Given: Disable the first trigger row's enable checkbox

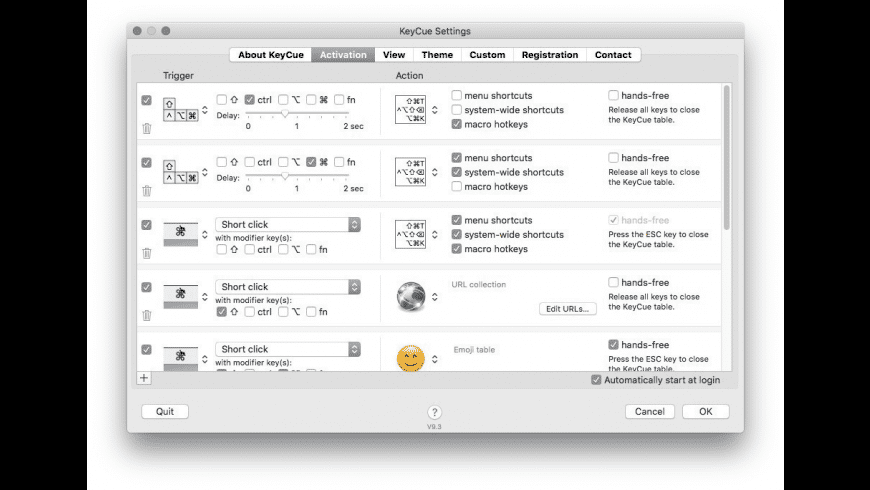Looking at the screenshot, I should pos(146,100).
